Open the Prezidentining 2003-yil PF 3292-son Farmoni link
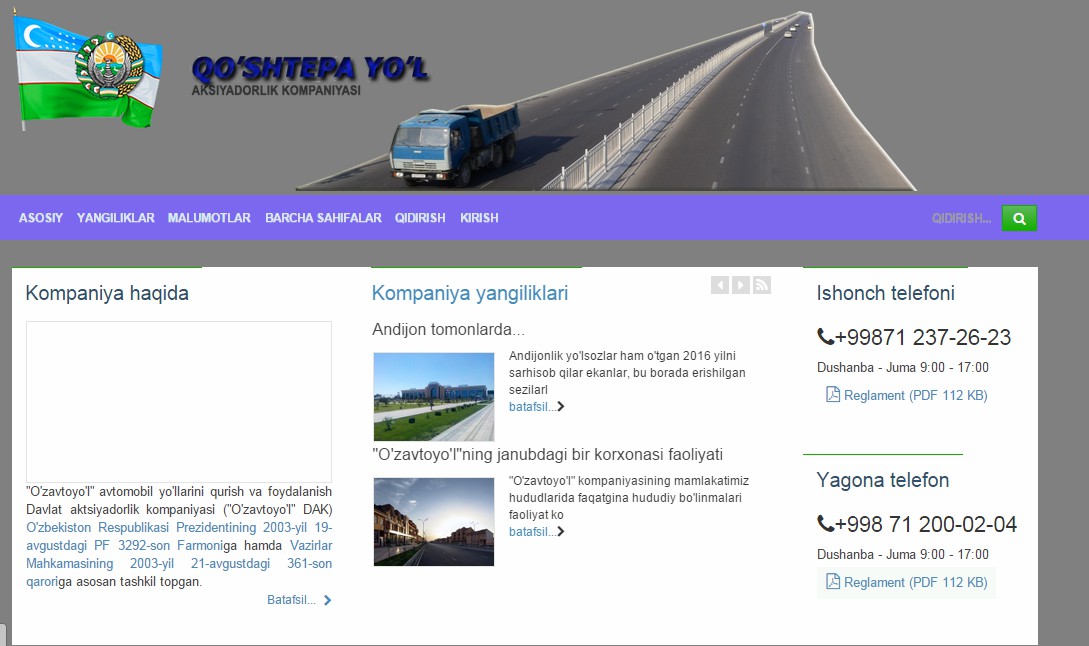Viewport: 1089px width, 646px height. (179, 536)
